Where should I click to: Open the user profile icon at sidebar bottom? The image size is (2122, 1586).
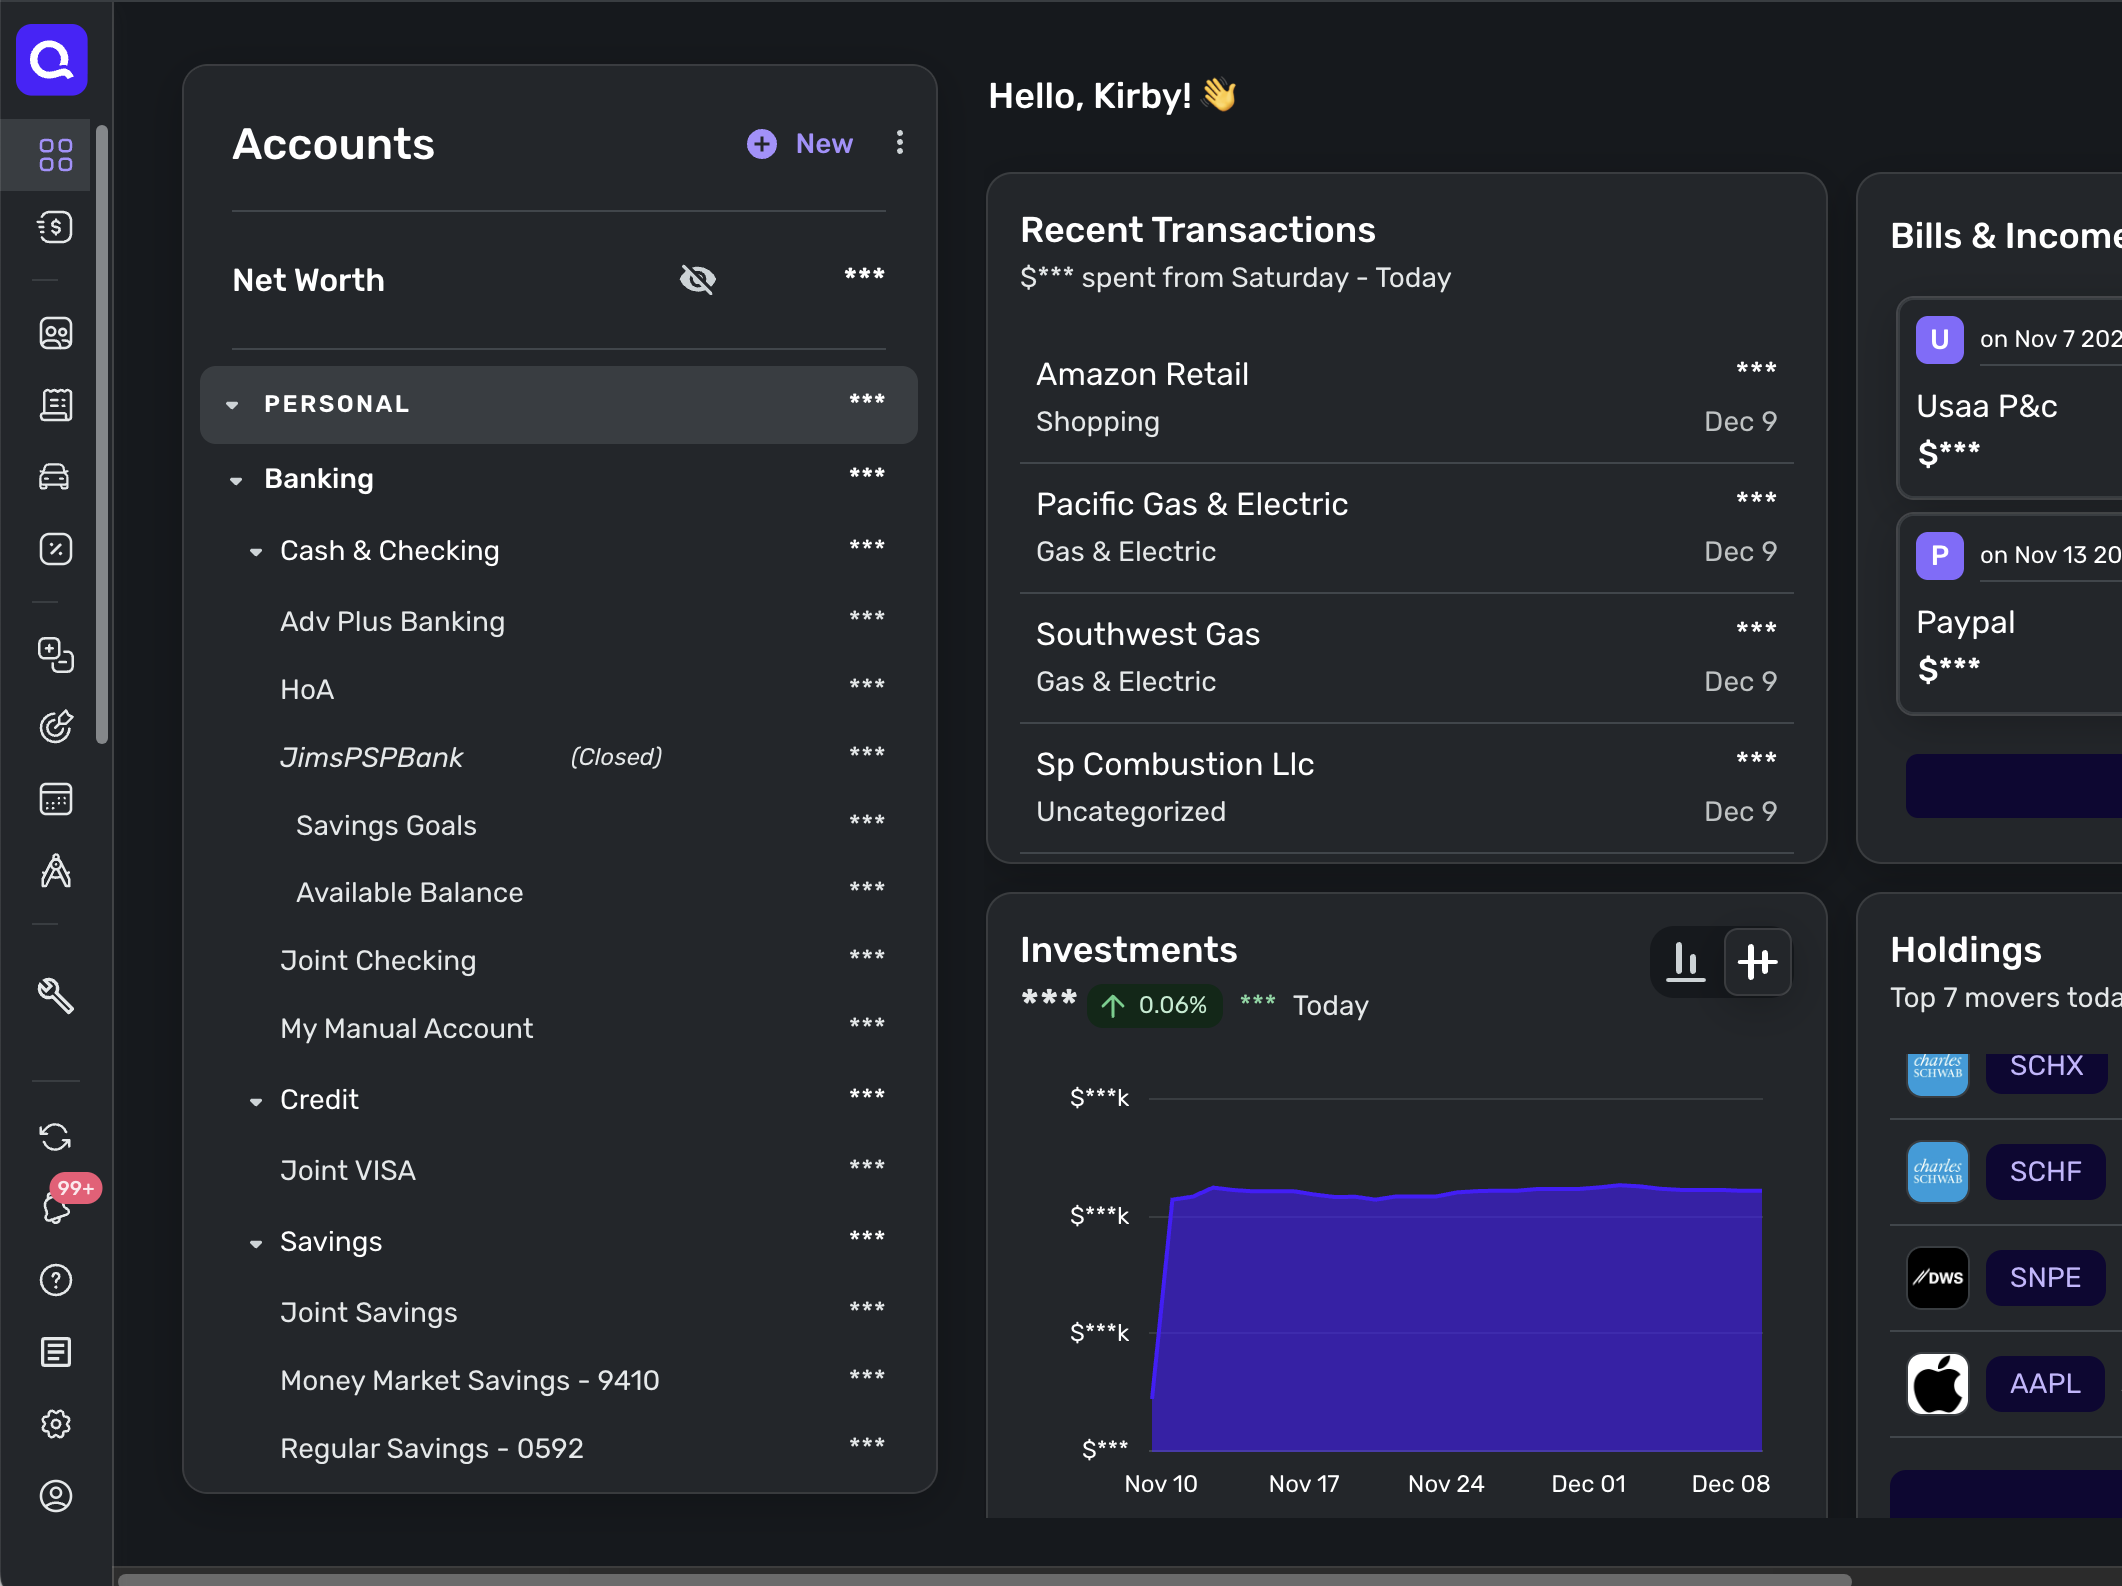click(55, 1496)
